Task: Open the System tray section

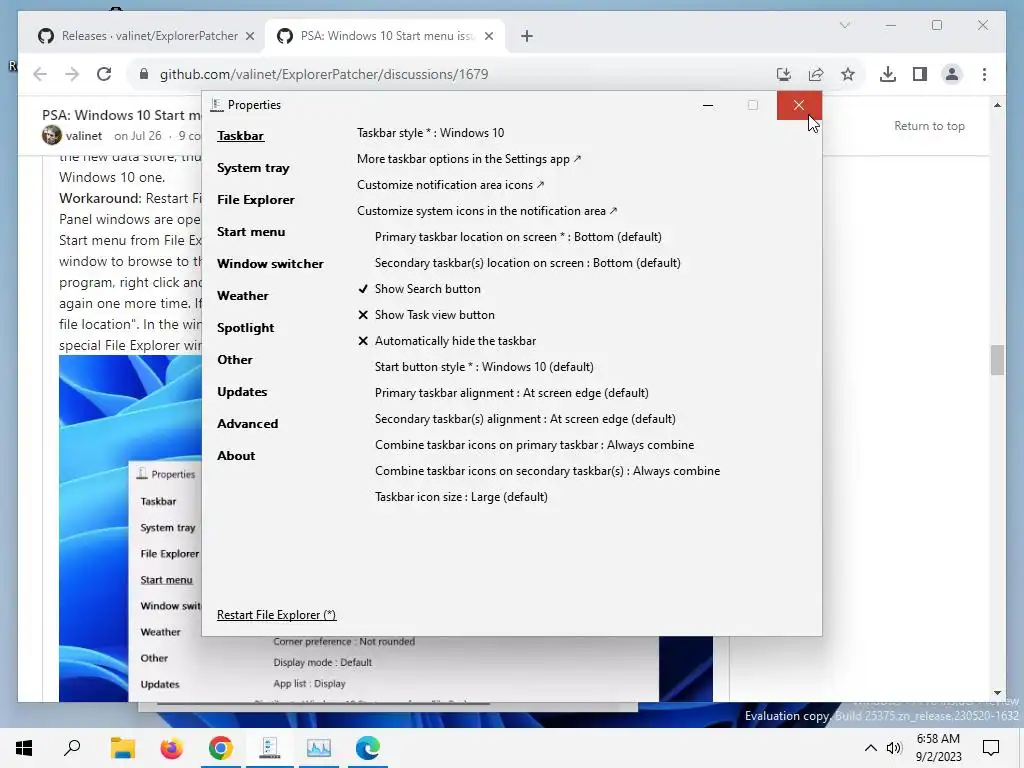Action: [x=253, y=168]
